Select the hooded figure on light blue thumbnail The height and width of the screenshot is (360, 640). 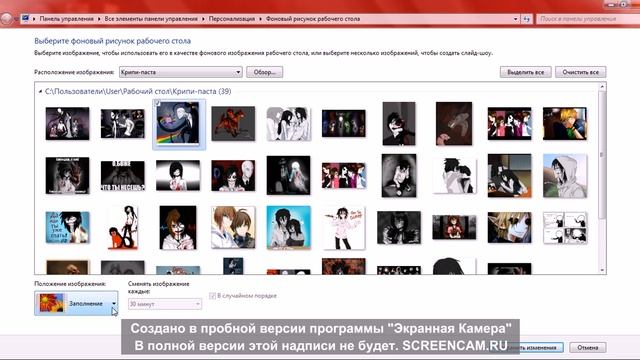tap(565, 176)
